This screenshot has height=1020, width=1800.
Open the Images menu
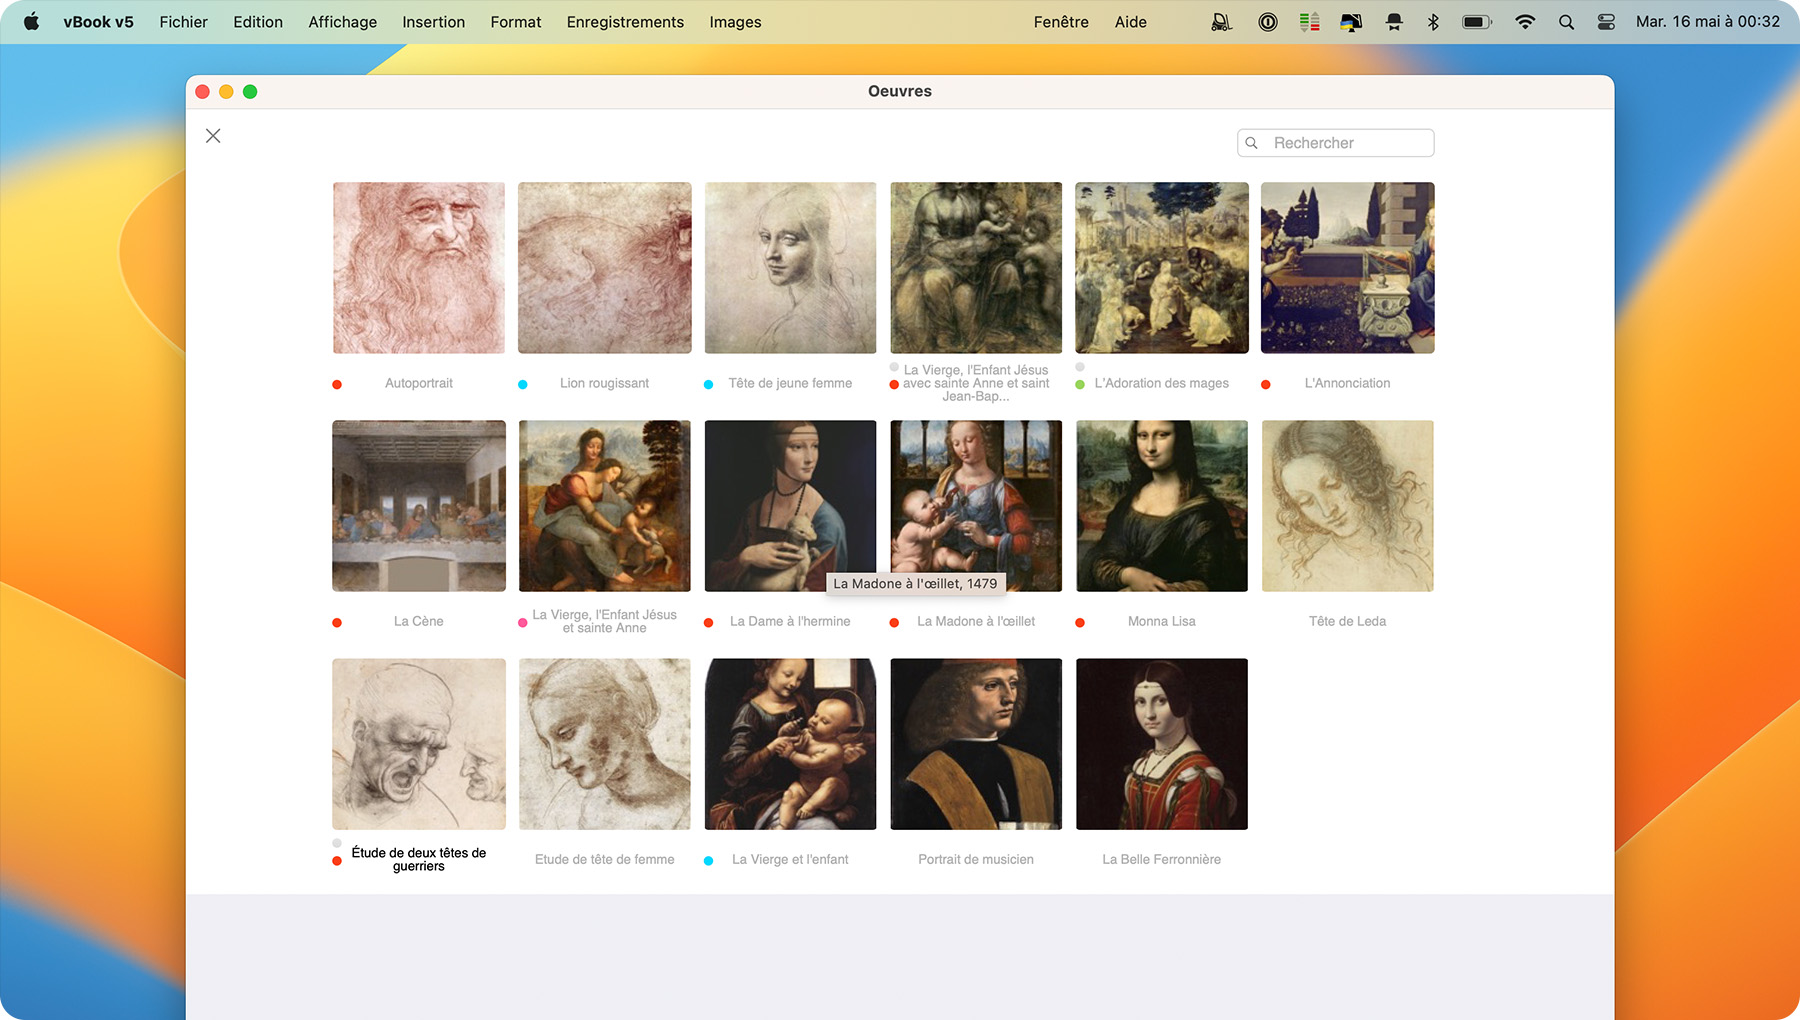pos(736,22)
